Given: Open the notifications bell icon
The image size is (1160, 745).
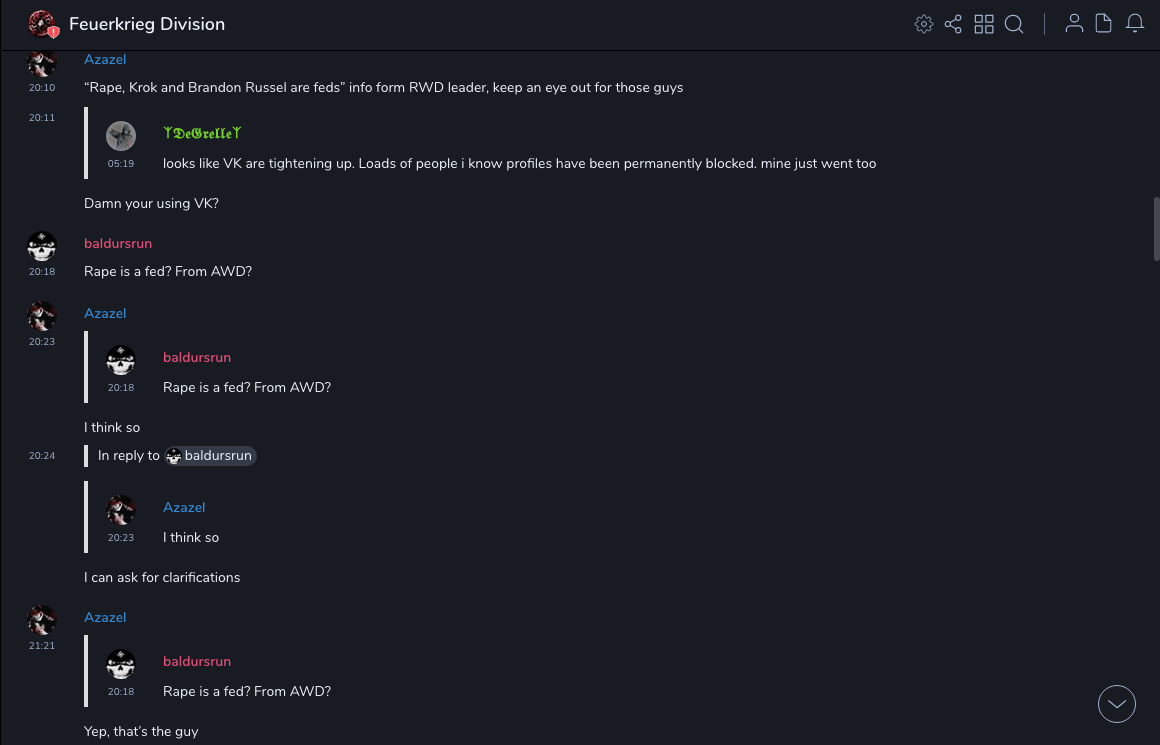Looking at the screenshot, I should pos(1135,24).
